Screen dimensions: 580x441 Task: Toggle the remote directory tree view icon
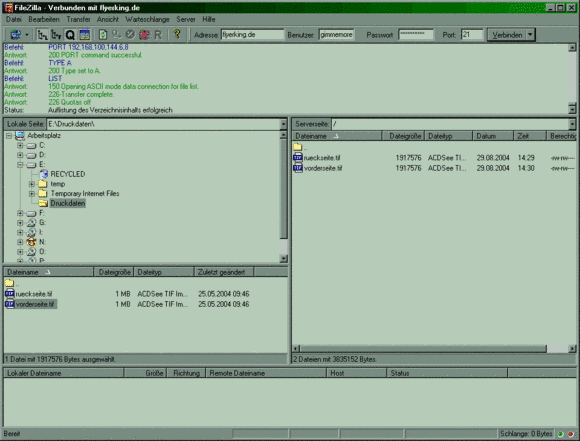(x=56, y=35)
